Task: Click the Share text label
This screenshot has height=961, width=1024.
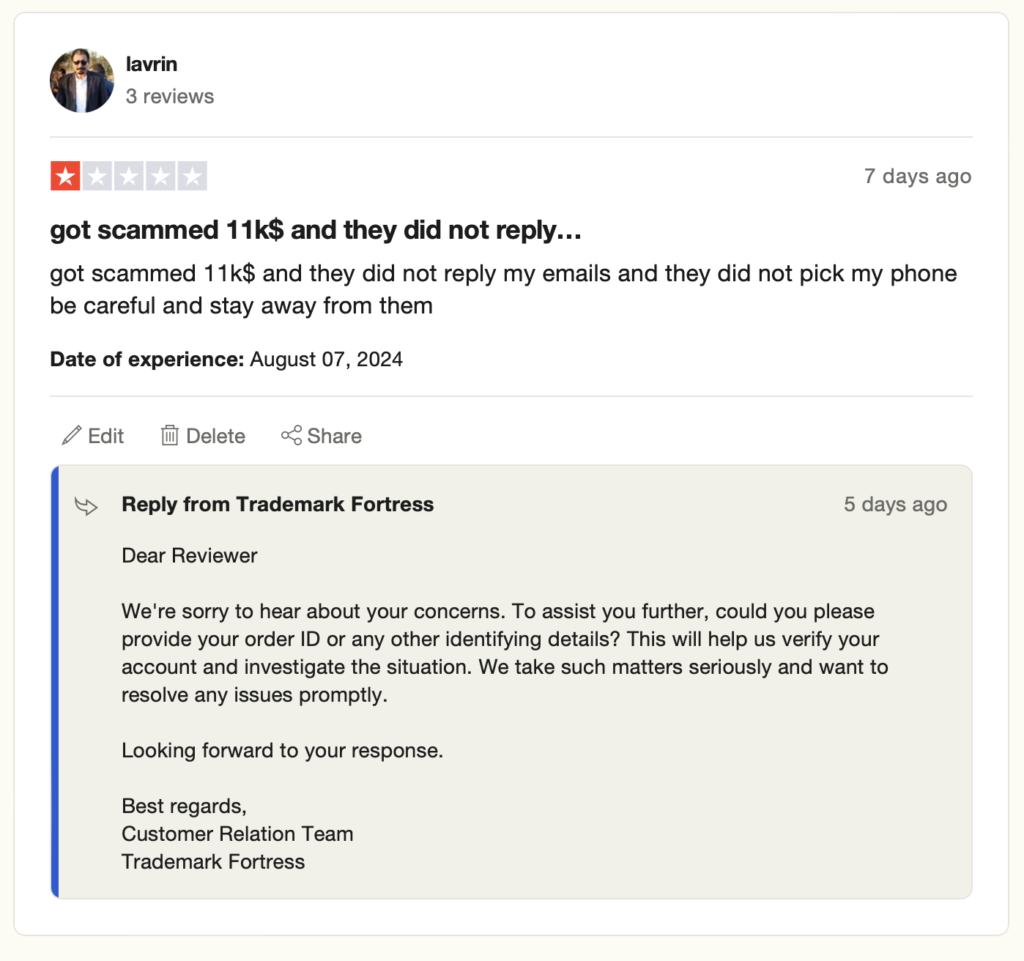Action: [x=334, y=436]
